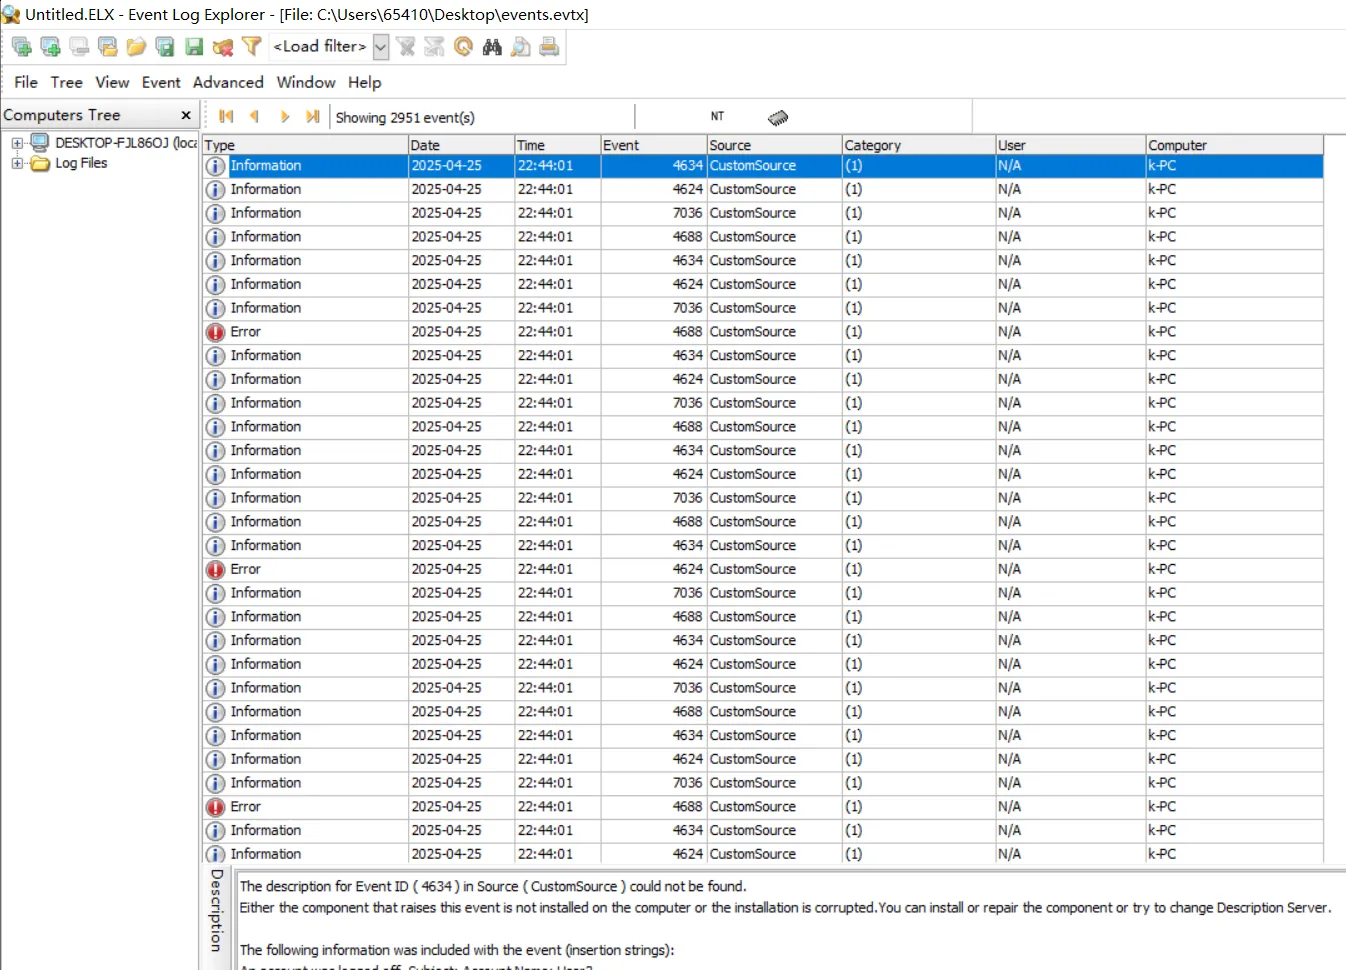The height and width of the screenshot is (970, 1346).
Task: Open the Load filter dropdown
Action: [381, 46]
